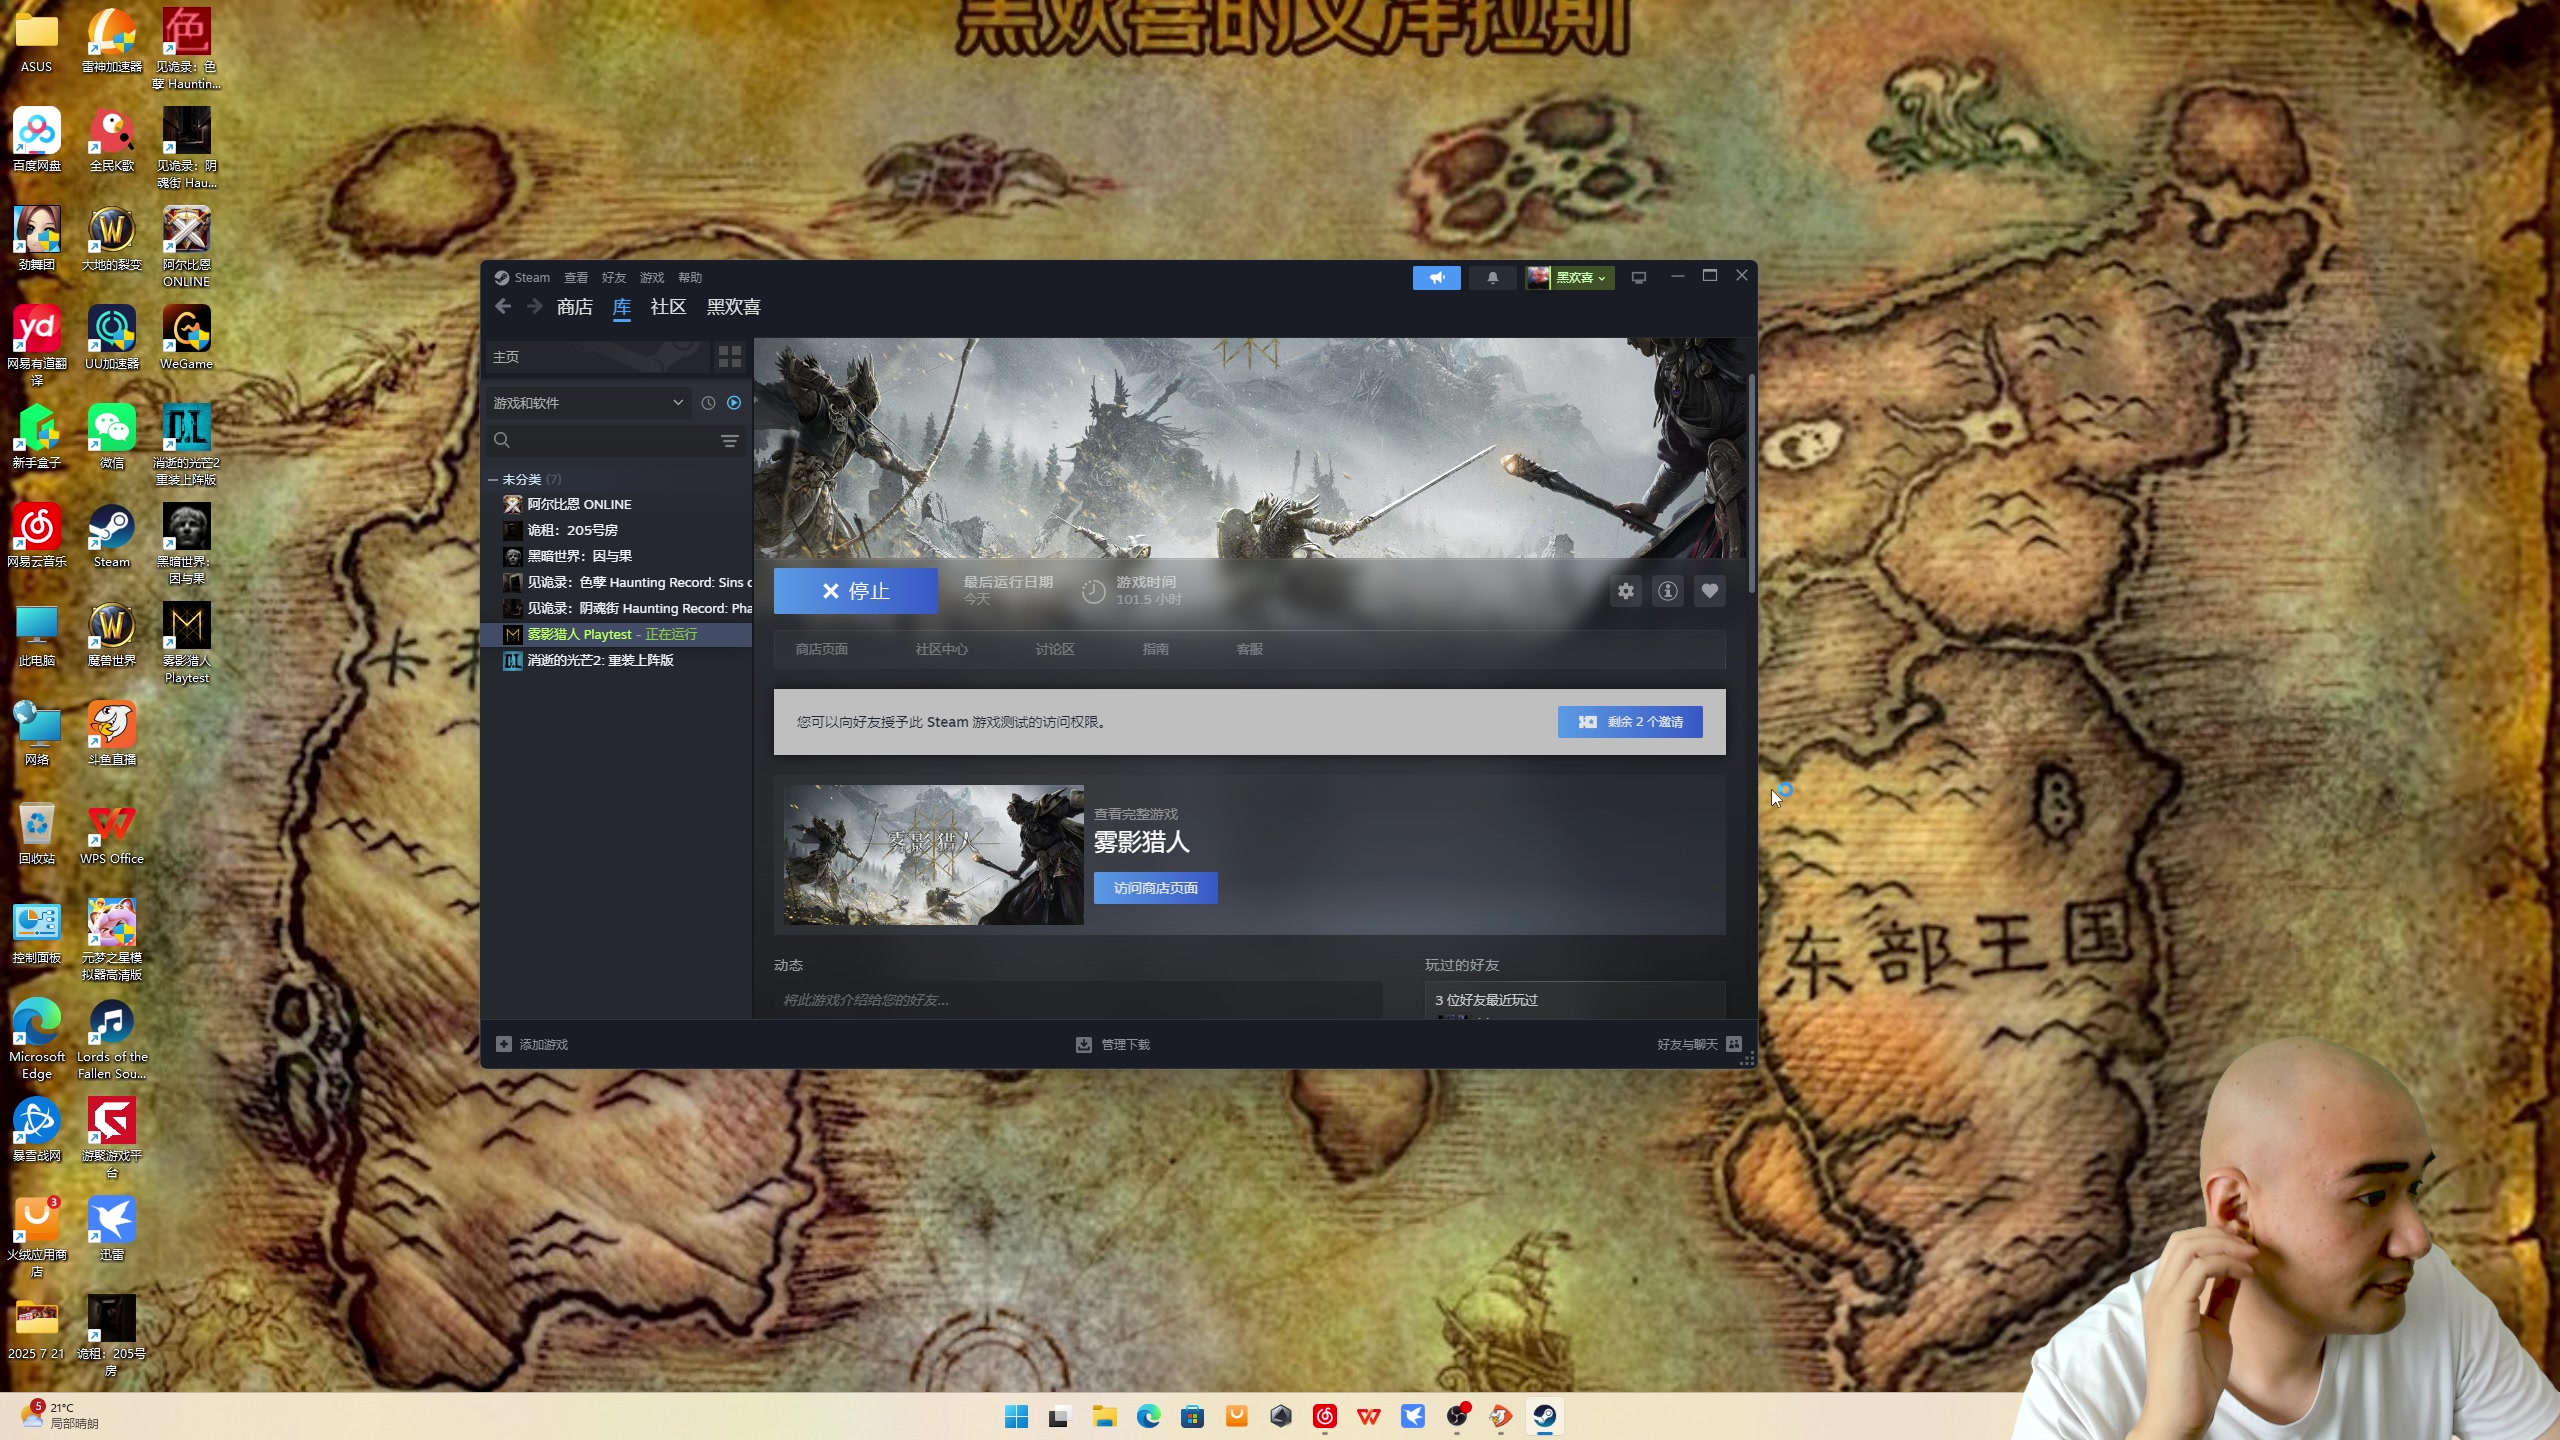The width and height of the screenshot is (2560, 1440).
Task: Click the library search magnifier icon
Action: tap(502, 440)
